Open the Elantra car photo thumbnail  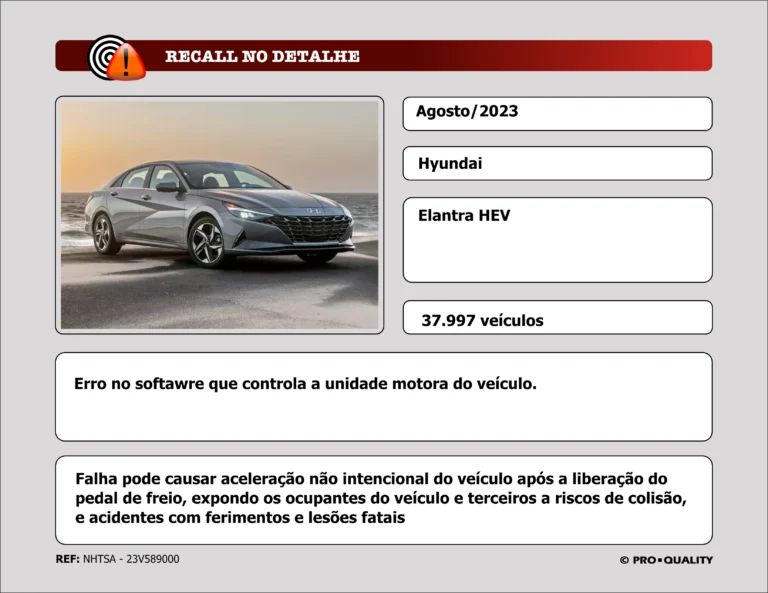(x=220, y=215)
